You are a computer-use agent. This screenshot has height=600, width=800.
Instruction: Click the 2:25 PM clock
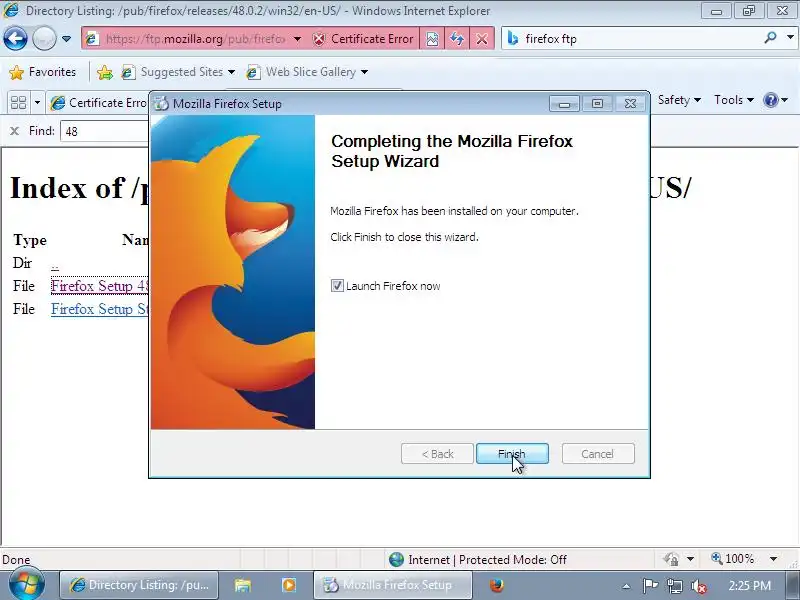pos(749,586)
